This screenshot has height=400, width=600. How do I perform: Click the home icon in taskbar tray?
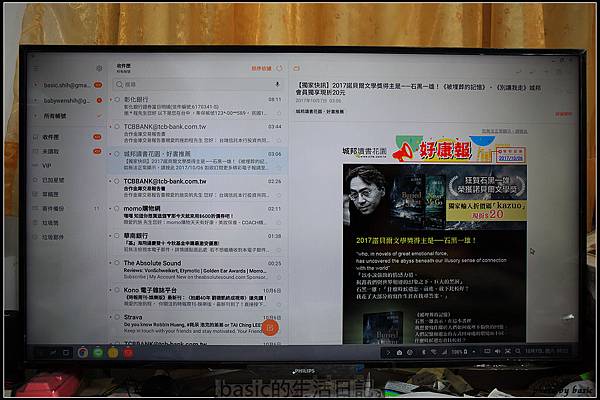(399, 352)
